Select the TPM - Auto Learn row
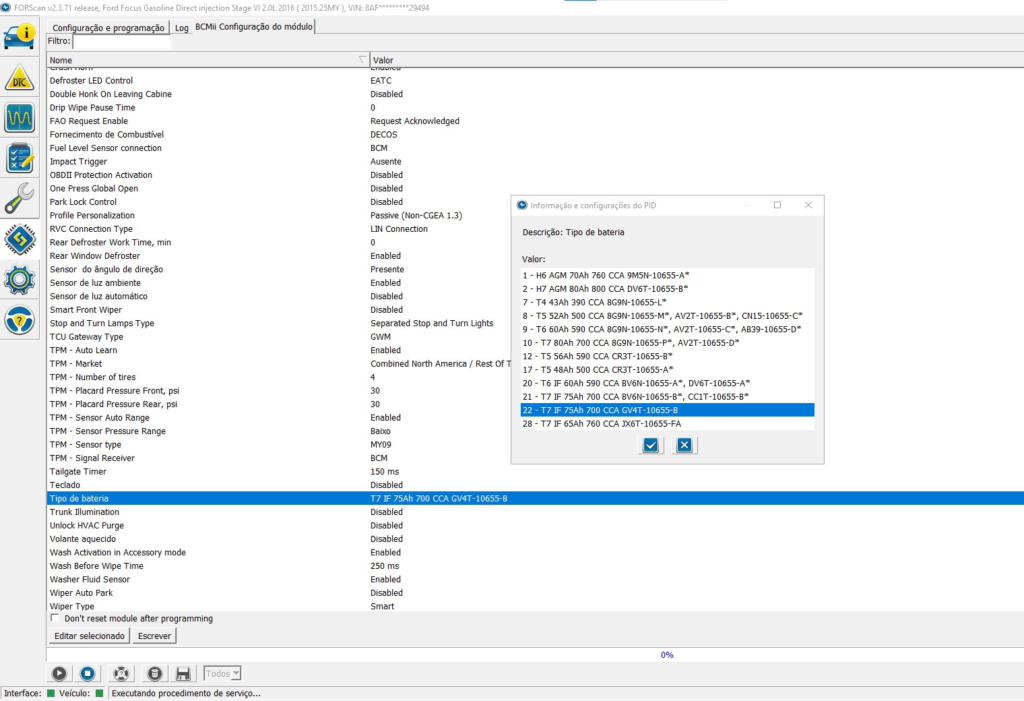This screenshot has width=1024, height=701. [x=536, y=350]
